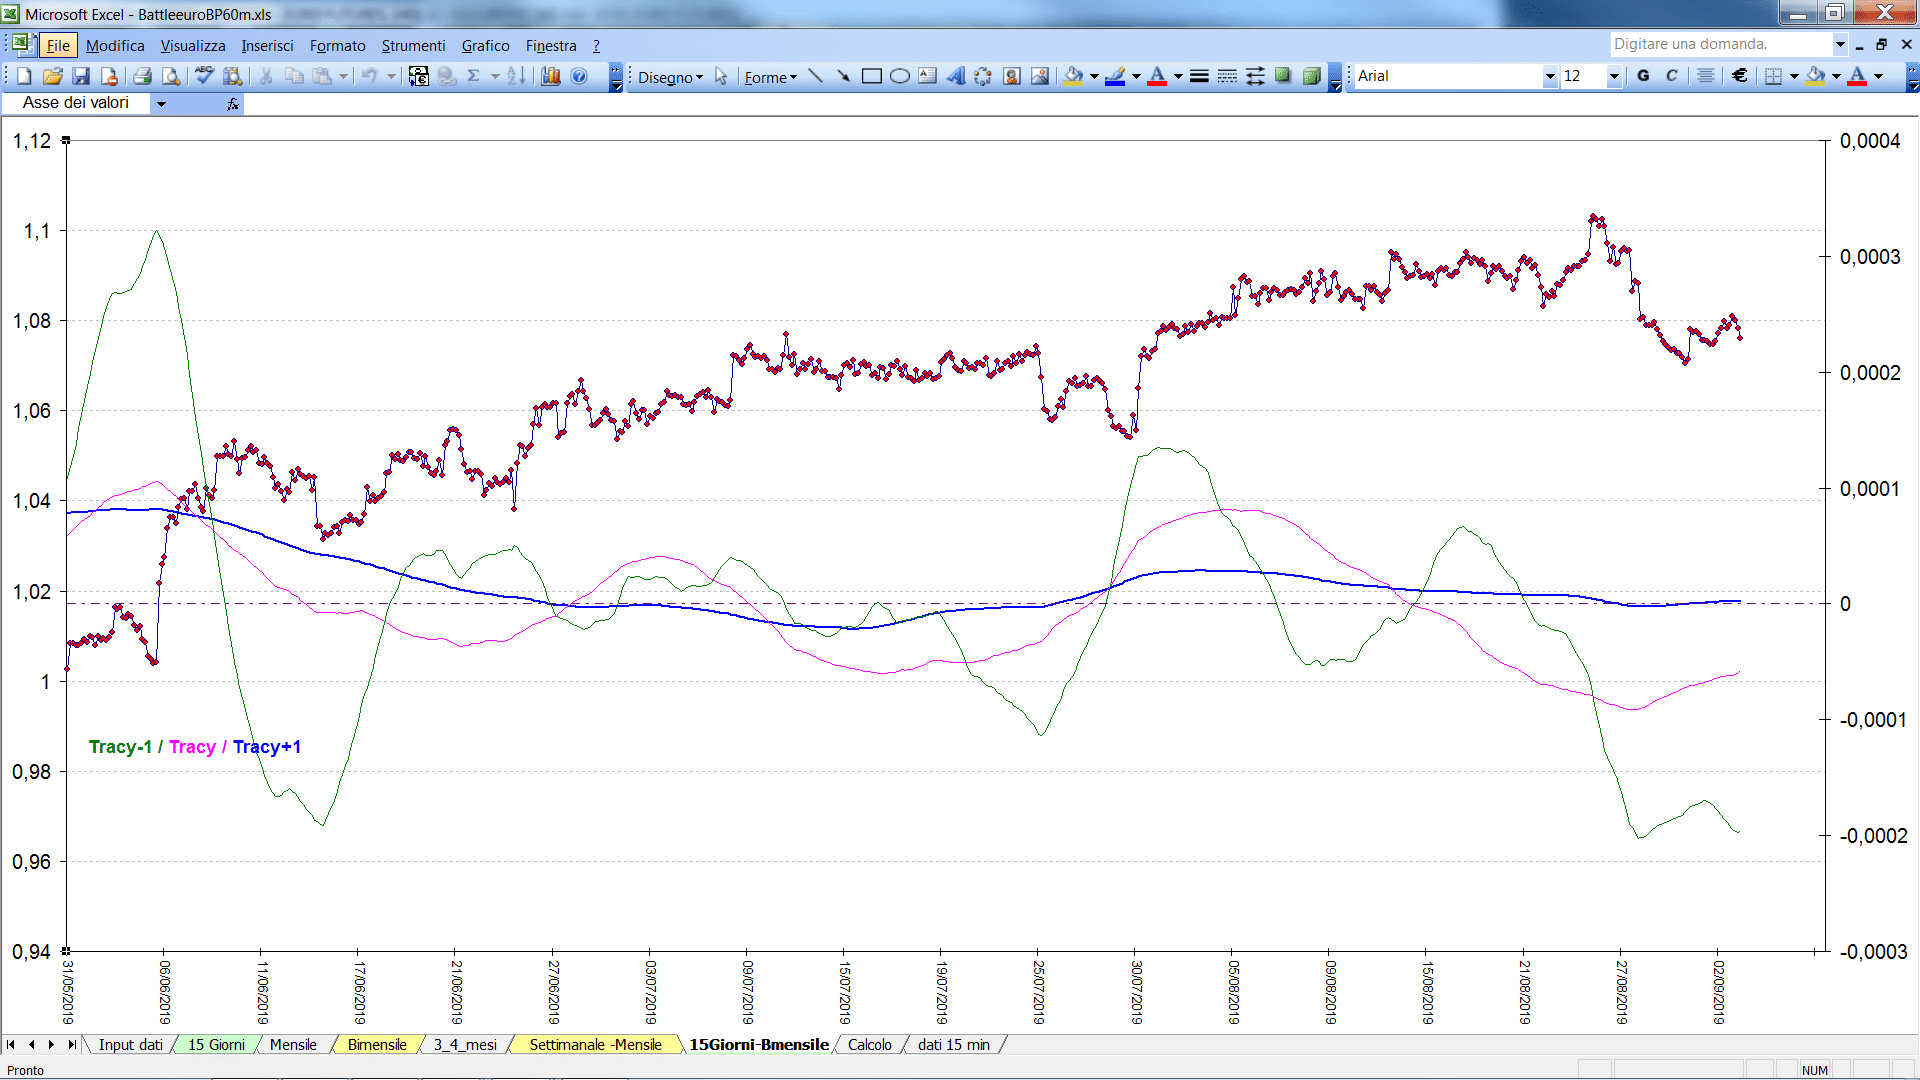Viewport: 1920px width, 1080px height.
Task: Open the Formato menu
Action: pyautogui.click(x=337, y=45)
